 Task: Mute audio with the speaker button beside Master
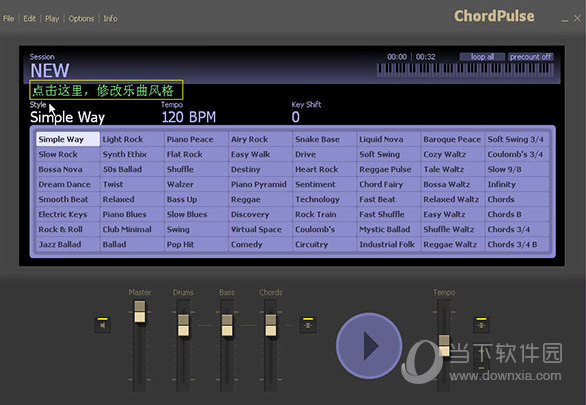point(102,325)
